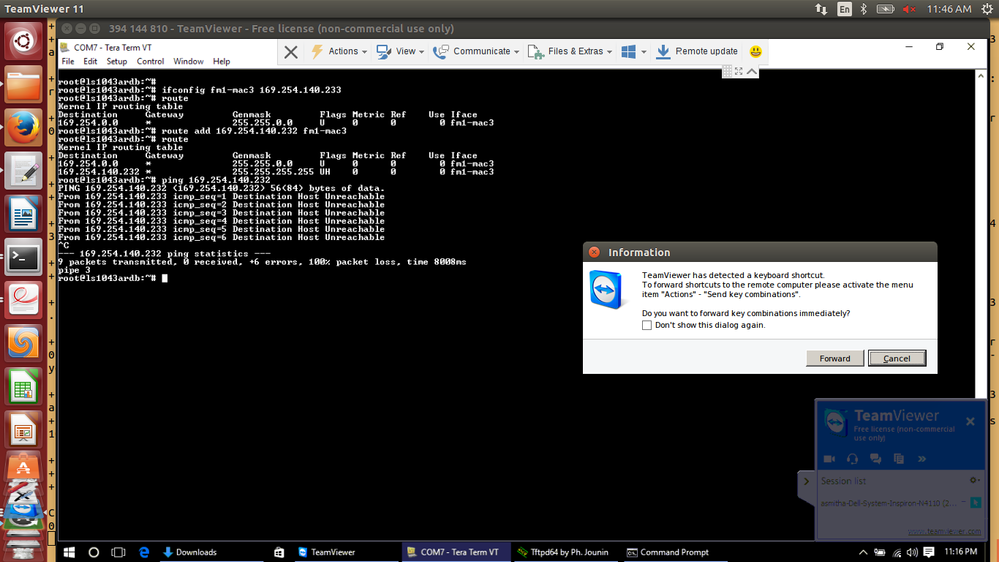
Task: Open the Session list gear settings
Action: [x=974, y=480]
